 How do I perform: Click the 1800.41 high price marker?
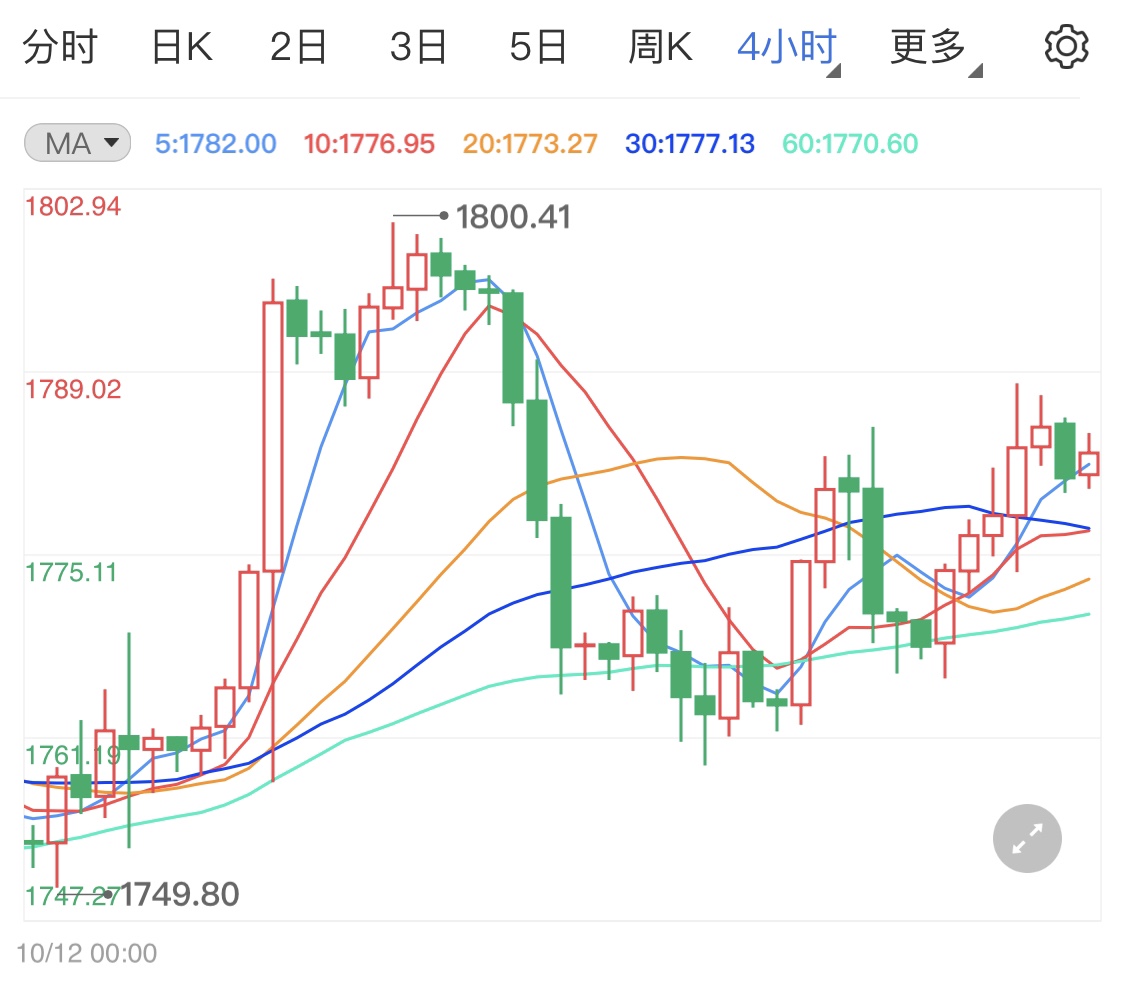(x=513, y=216)
